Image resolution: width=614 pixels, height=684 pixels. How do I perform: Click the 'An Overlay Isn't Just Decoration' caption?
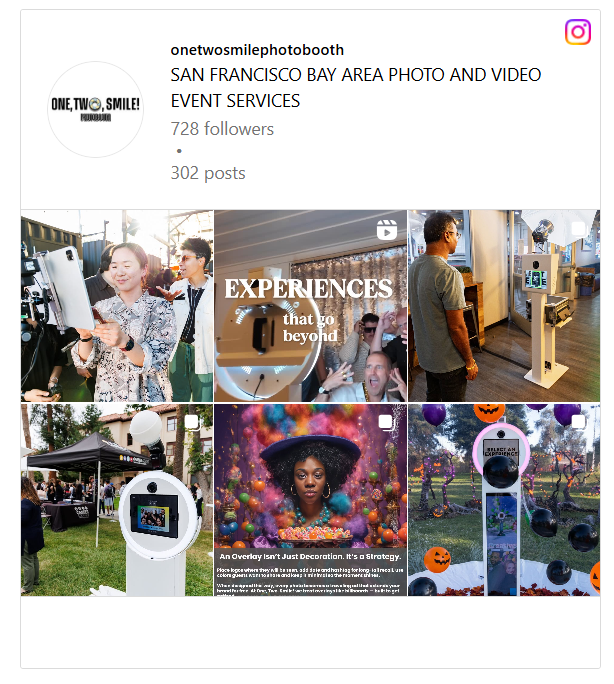[x=310, y=557]
